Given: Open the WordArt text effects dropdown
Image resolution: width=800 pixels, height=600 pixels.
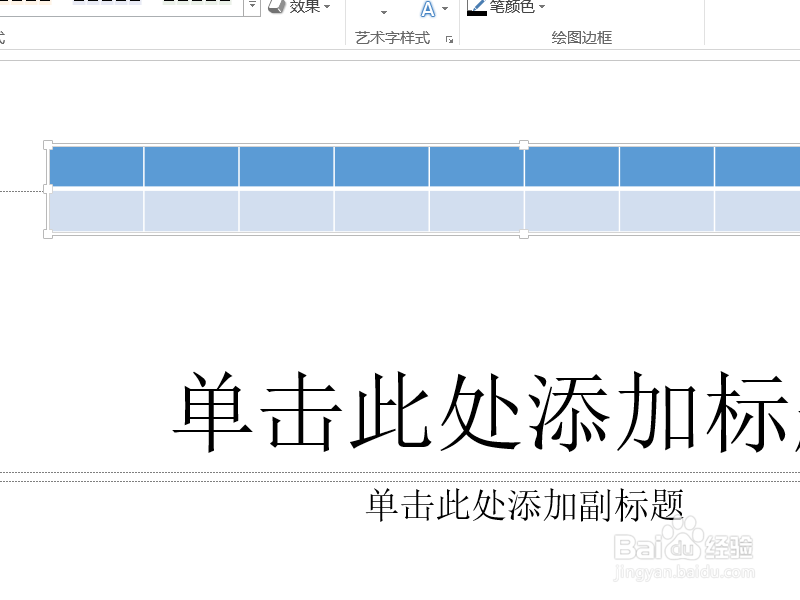Looking at the screenshot, I should (444, 8).
